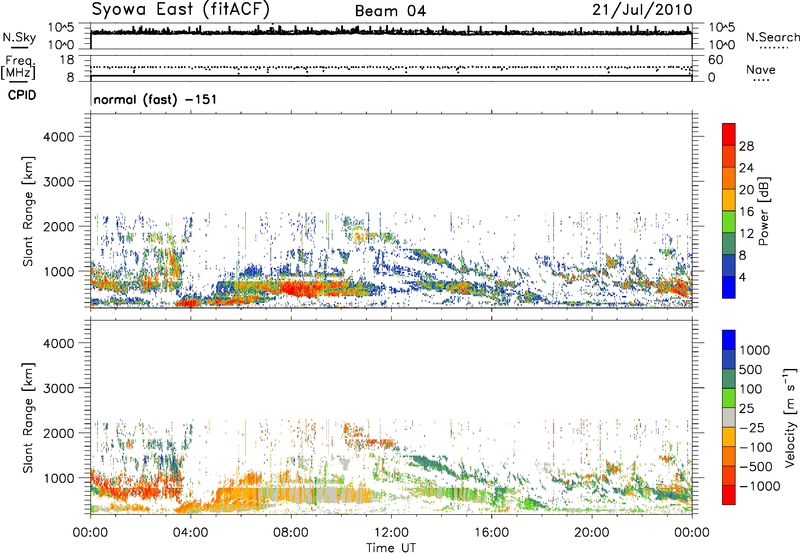Click the '12:00' time axis tick label
800x554 pixels.
click(x=391, y=533)
